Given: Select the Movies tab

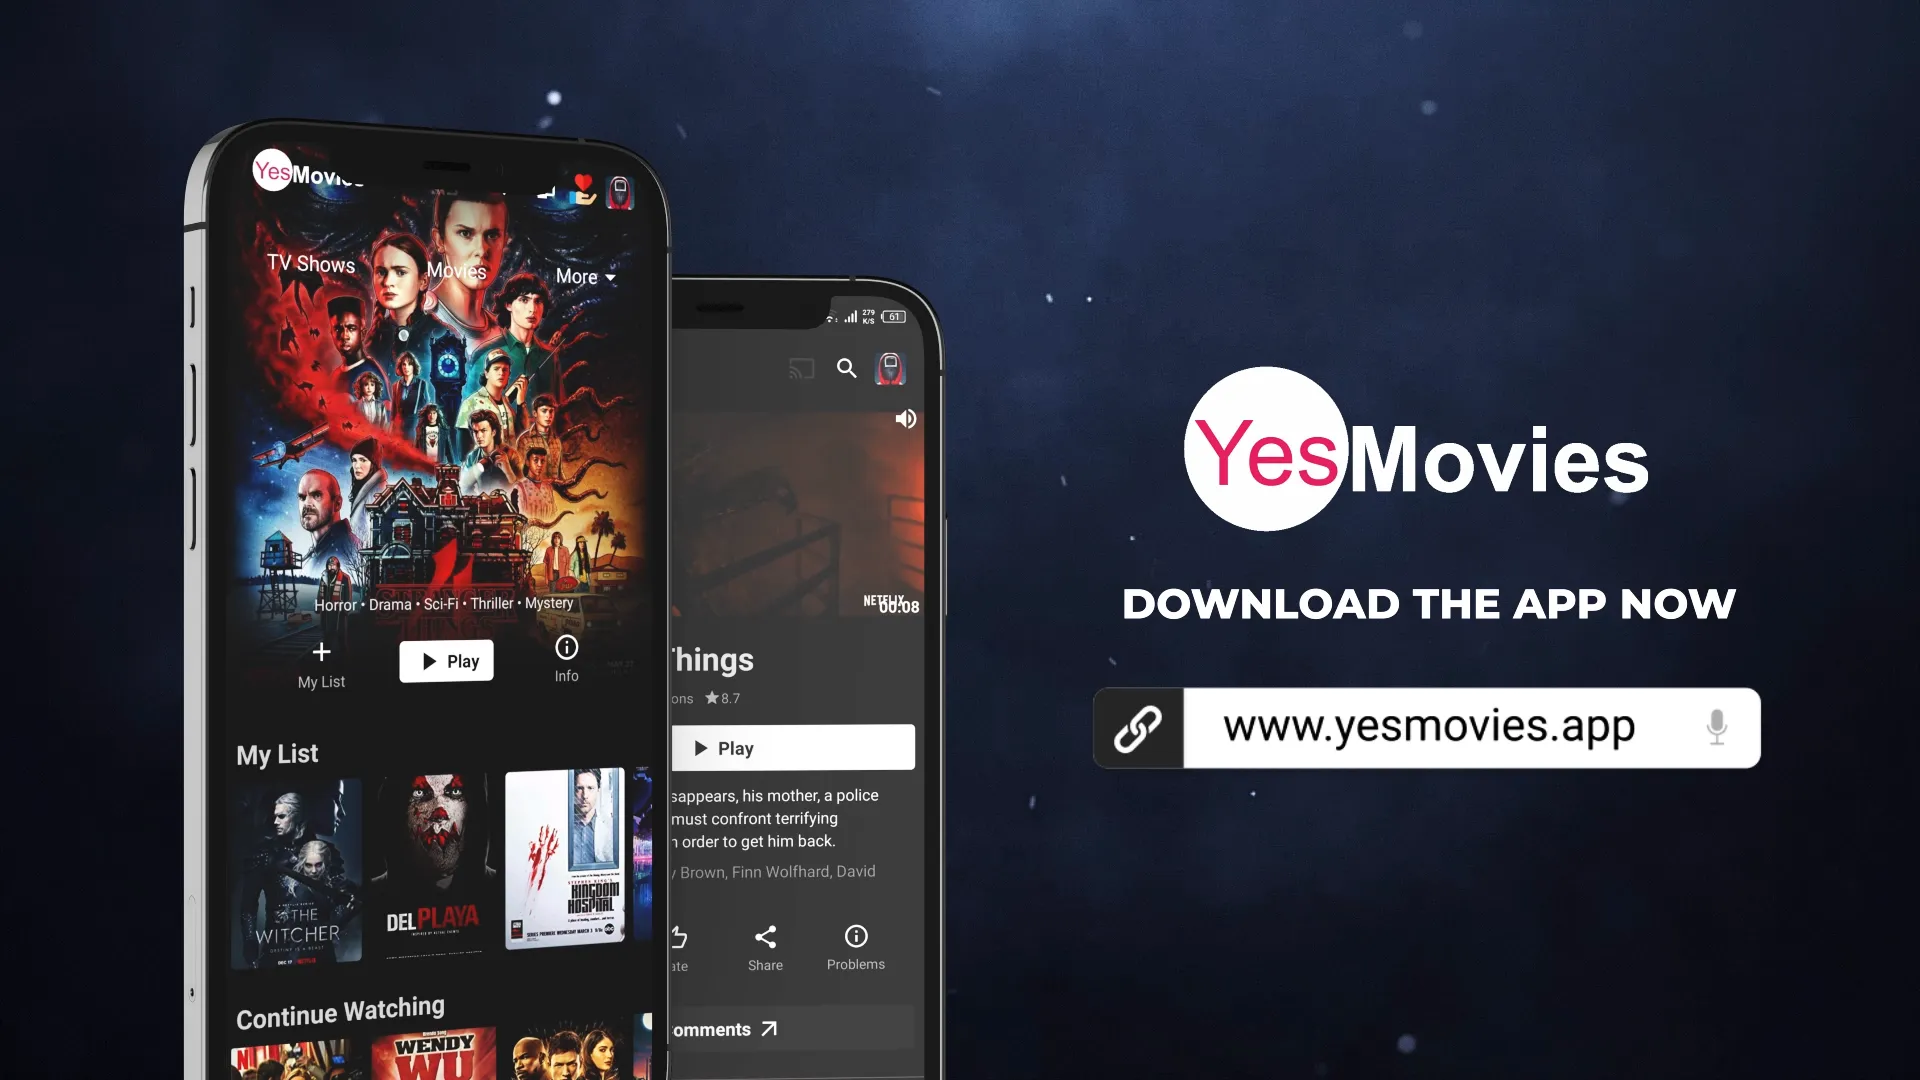Looking at the screenshot, I should click(x=456, y=270).
